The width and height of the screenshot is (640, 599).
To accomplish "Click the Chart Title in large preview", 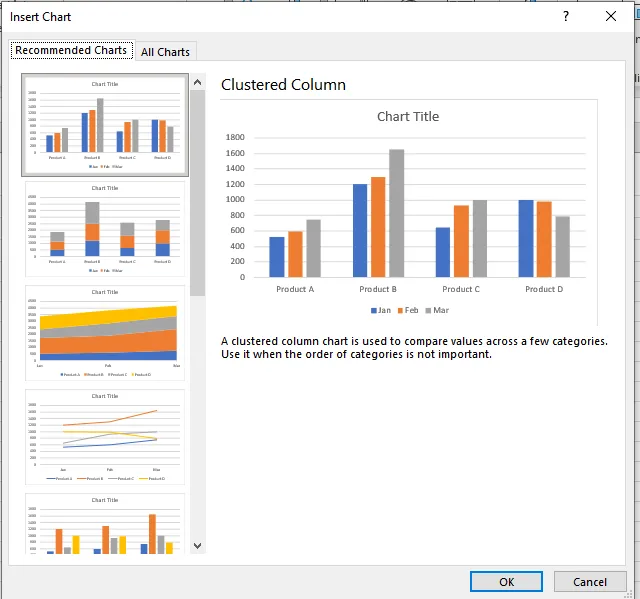I will coord(408,116).
